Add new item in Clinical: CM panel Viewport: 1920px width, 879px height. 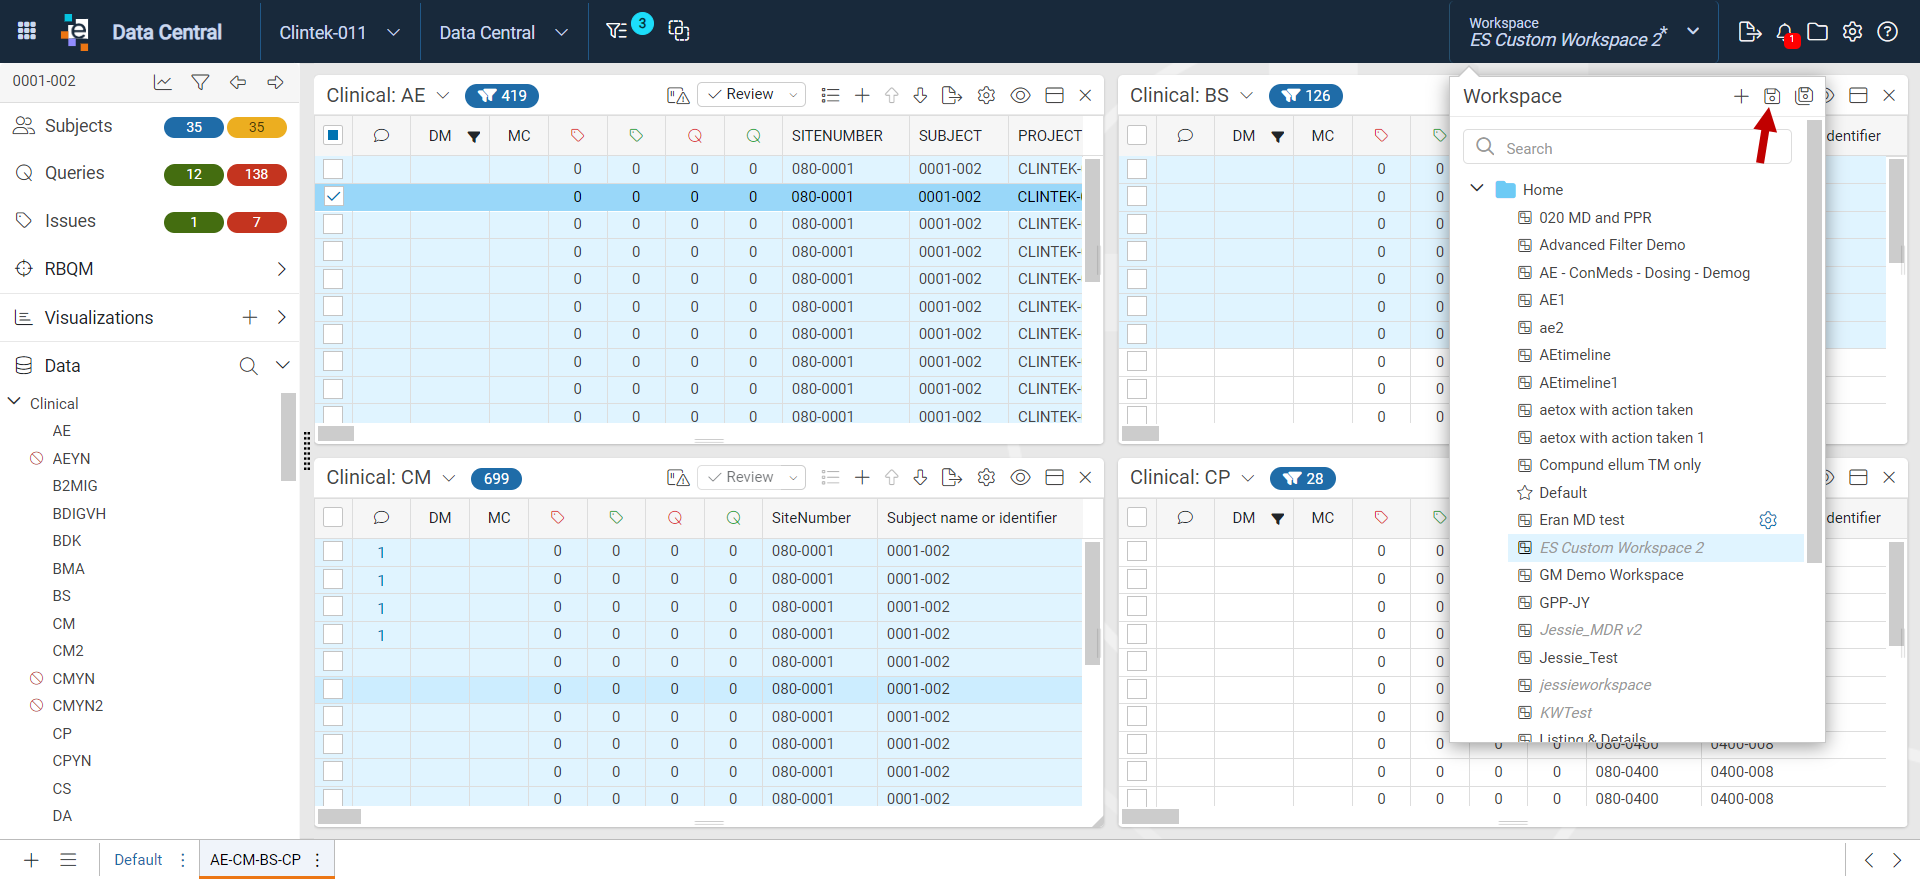[x=862, y=478]
